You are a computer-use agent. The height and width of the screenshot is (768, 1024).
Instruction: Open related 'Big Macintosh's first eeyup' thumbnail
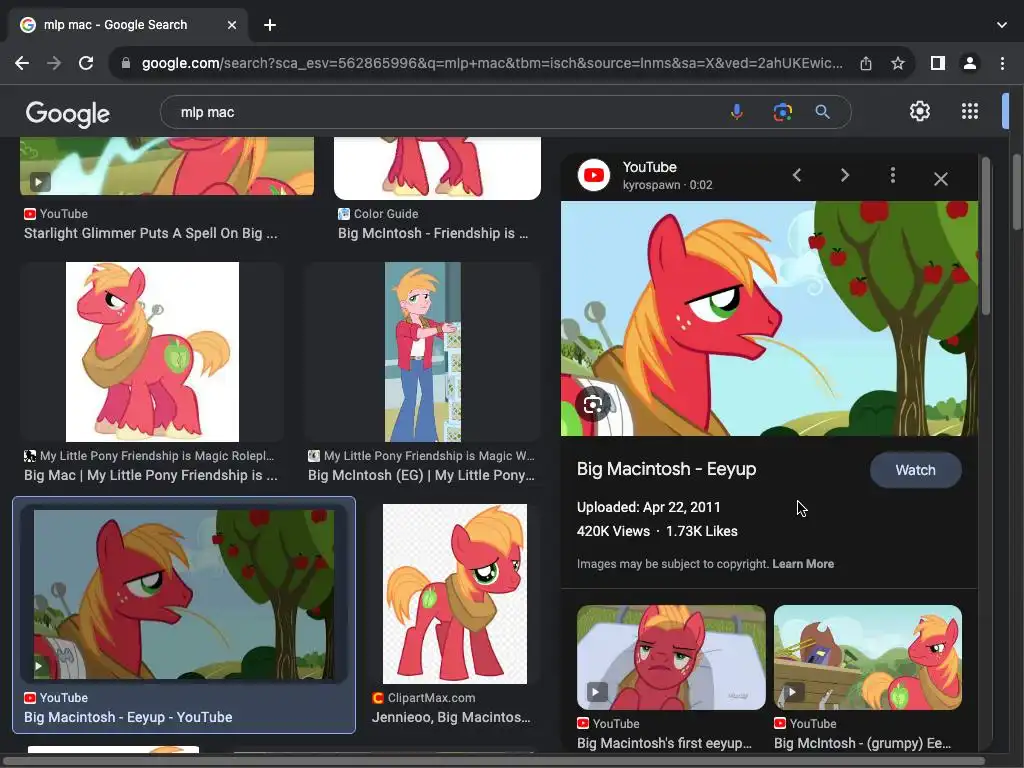671,657
